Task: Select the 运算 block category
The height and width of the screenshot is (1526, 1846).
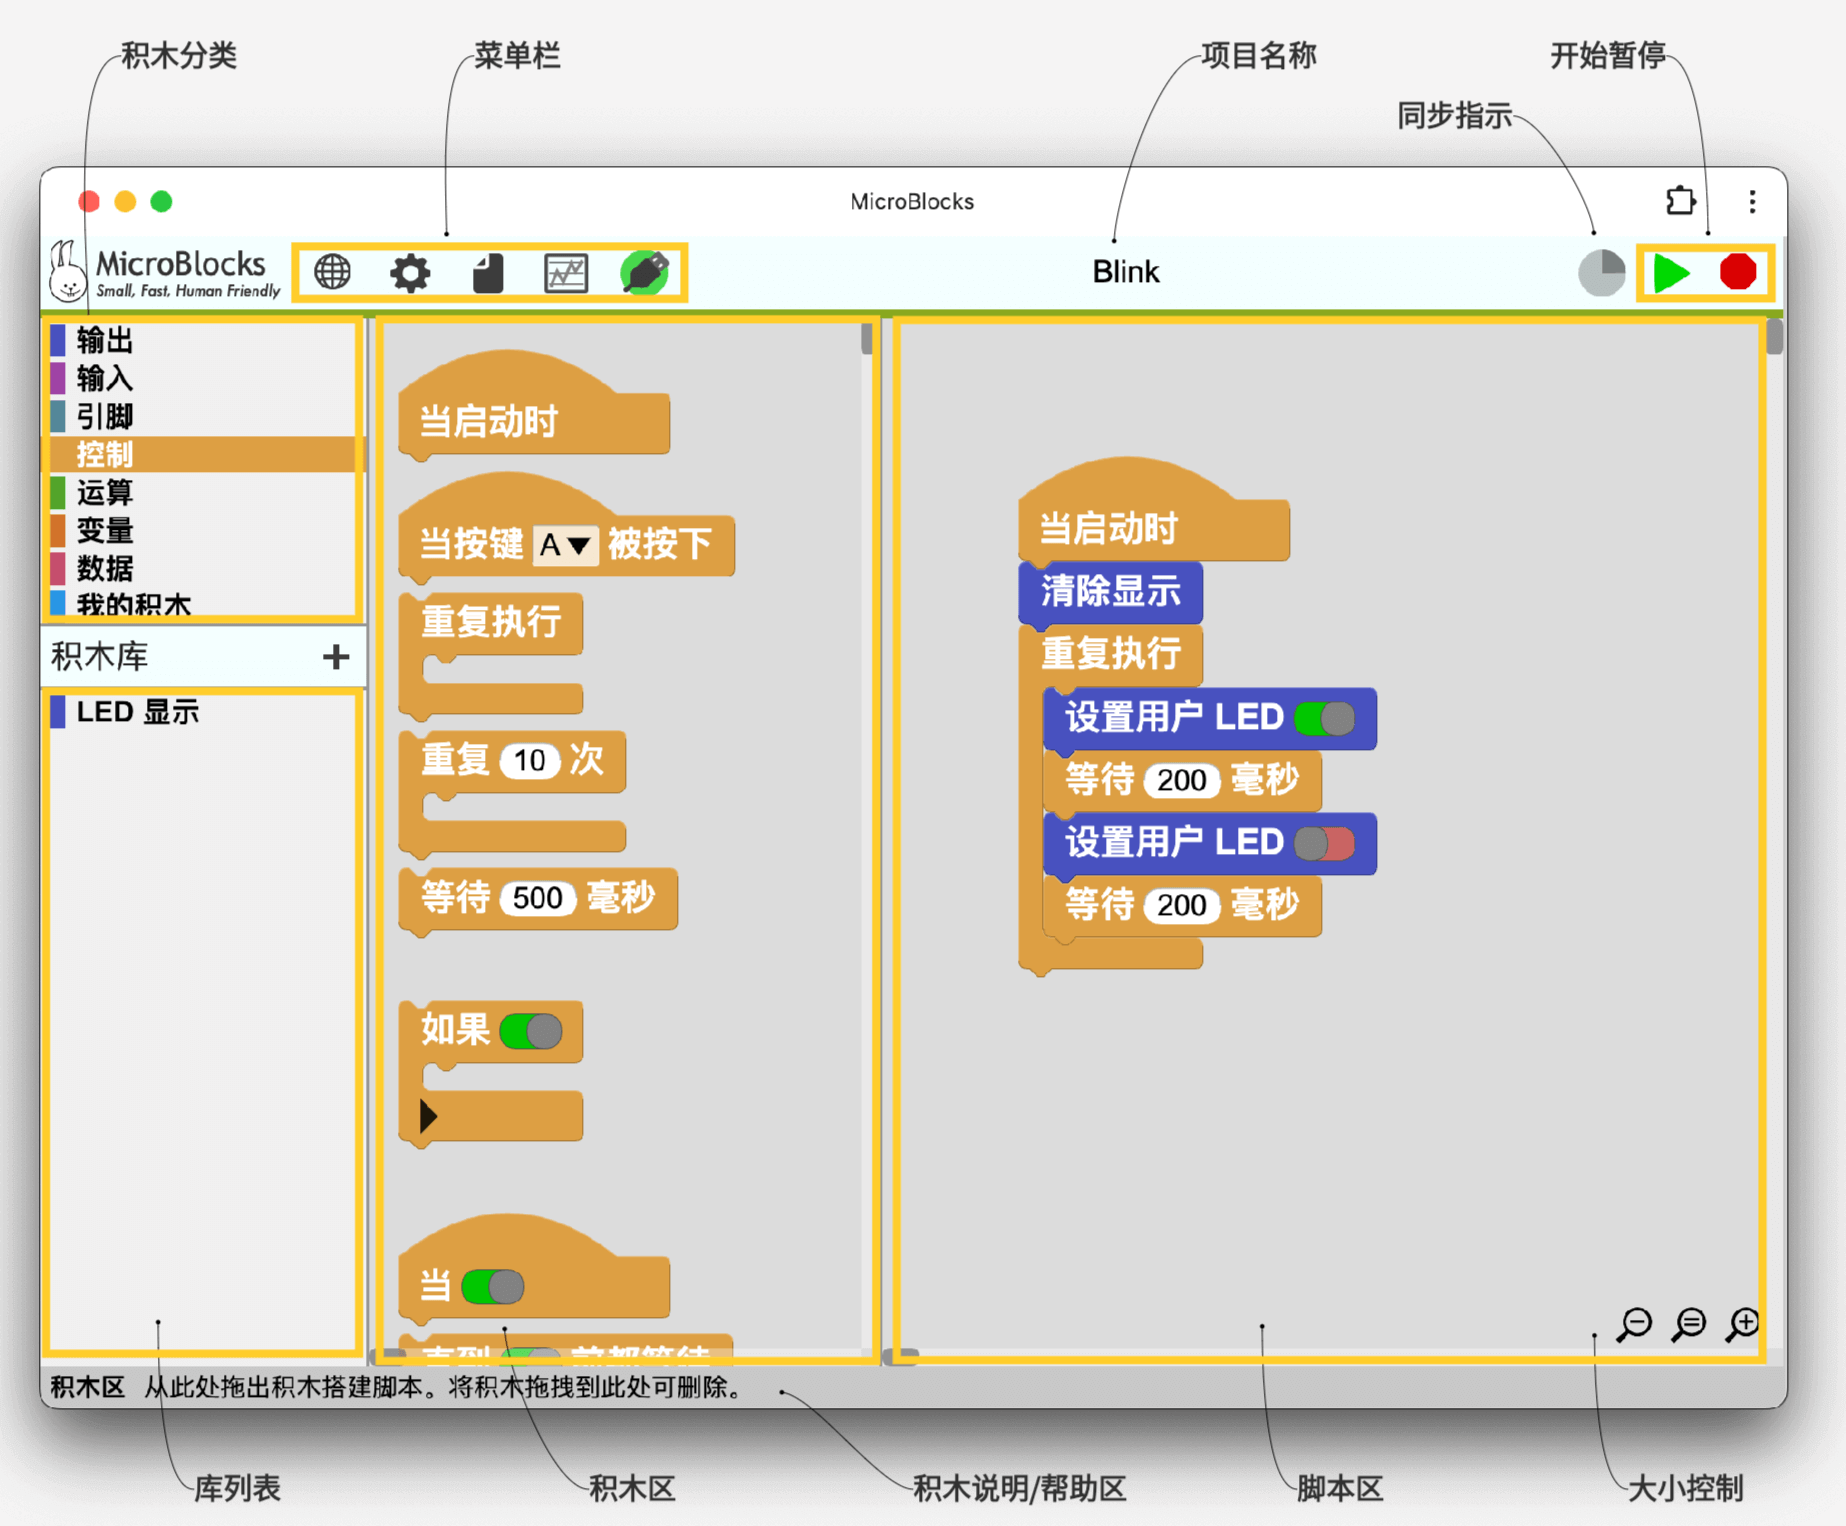Action: coord(203,492)
